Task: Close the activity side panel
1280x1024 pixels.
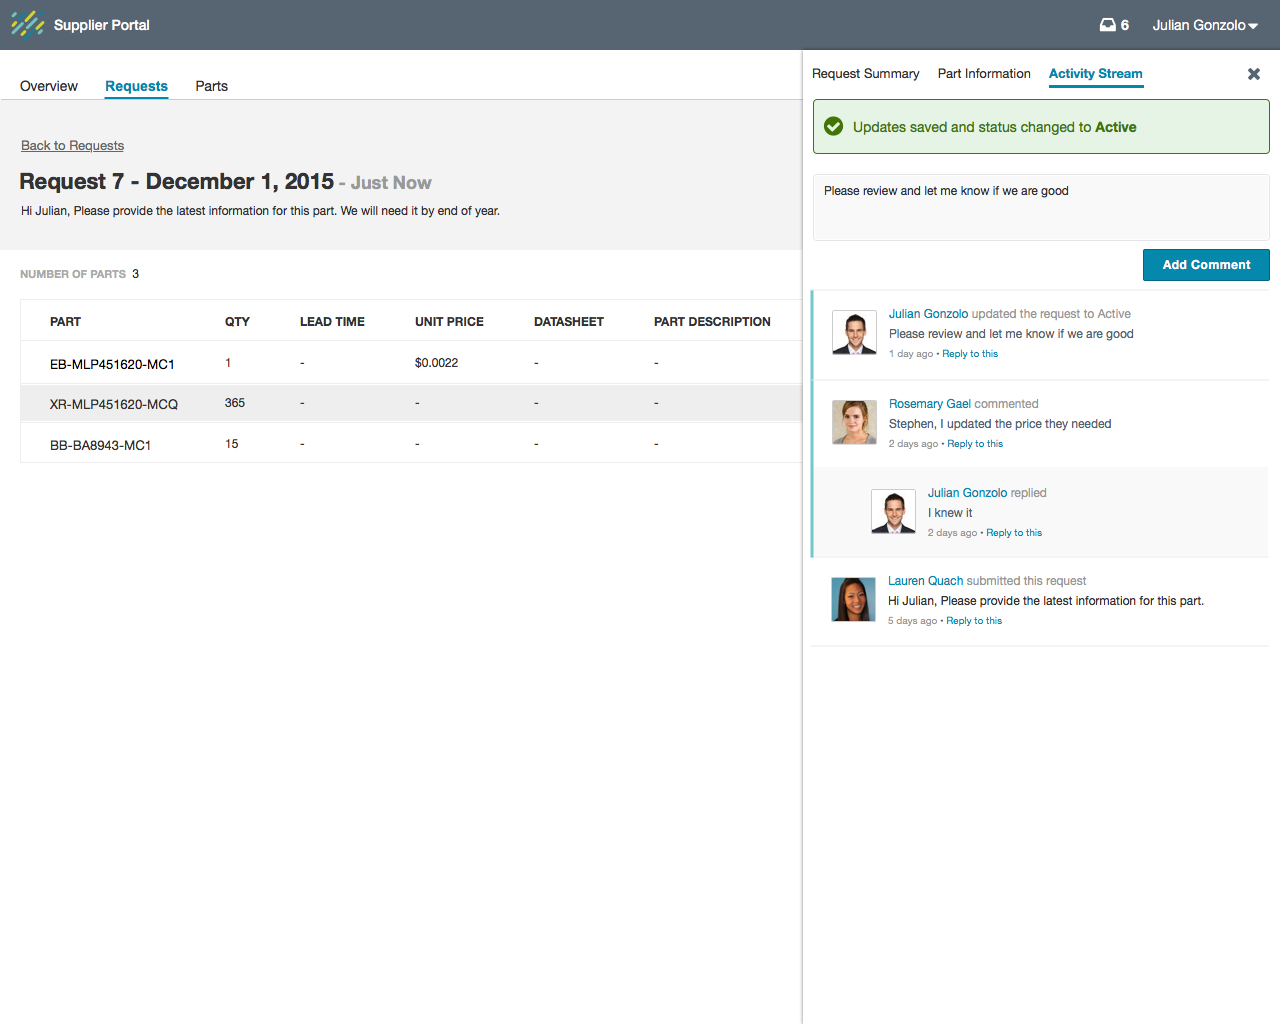Action: 1253,74
